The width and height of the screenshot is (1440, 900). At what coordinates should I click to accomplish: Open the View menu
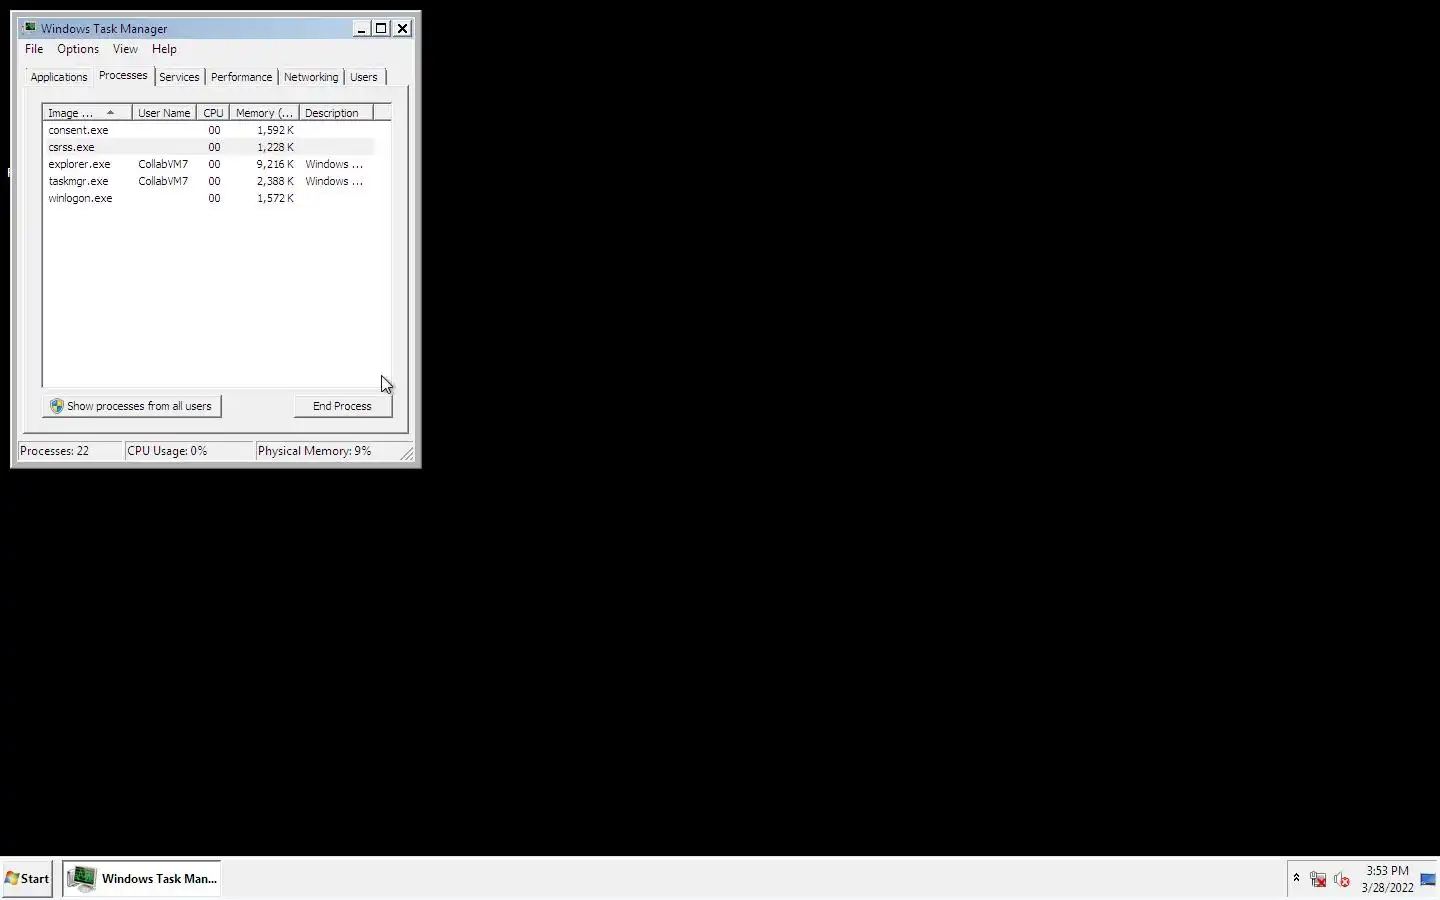coord(125,49)
